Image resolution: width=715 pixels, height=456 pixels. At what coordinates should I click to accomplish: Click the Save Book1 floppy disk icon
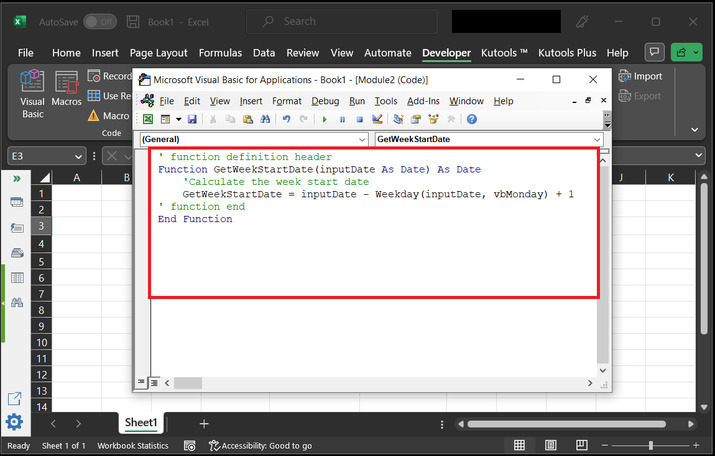193,119
